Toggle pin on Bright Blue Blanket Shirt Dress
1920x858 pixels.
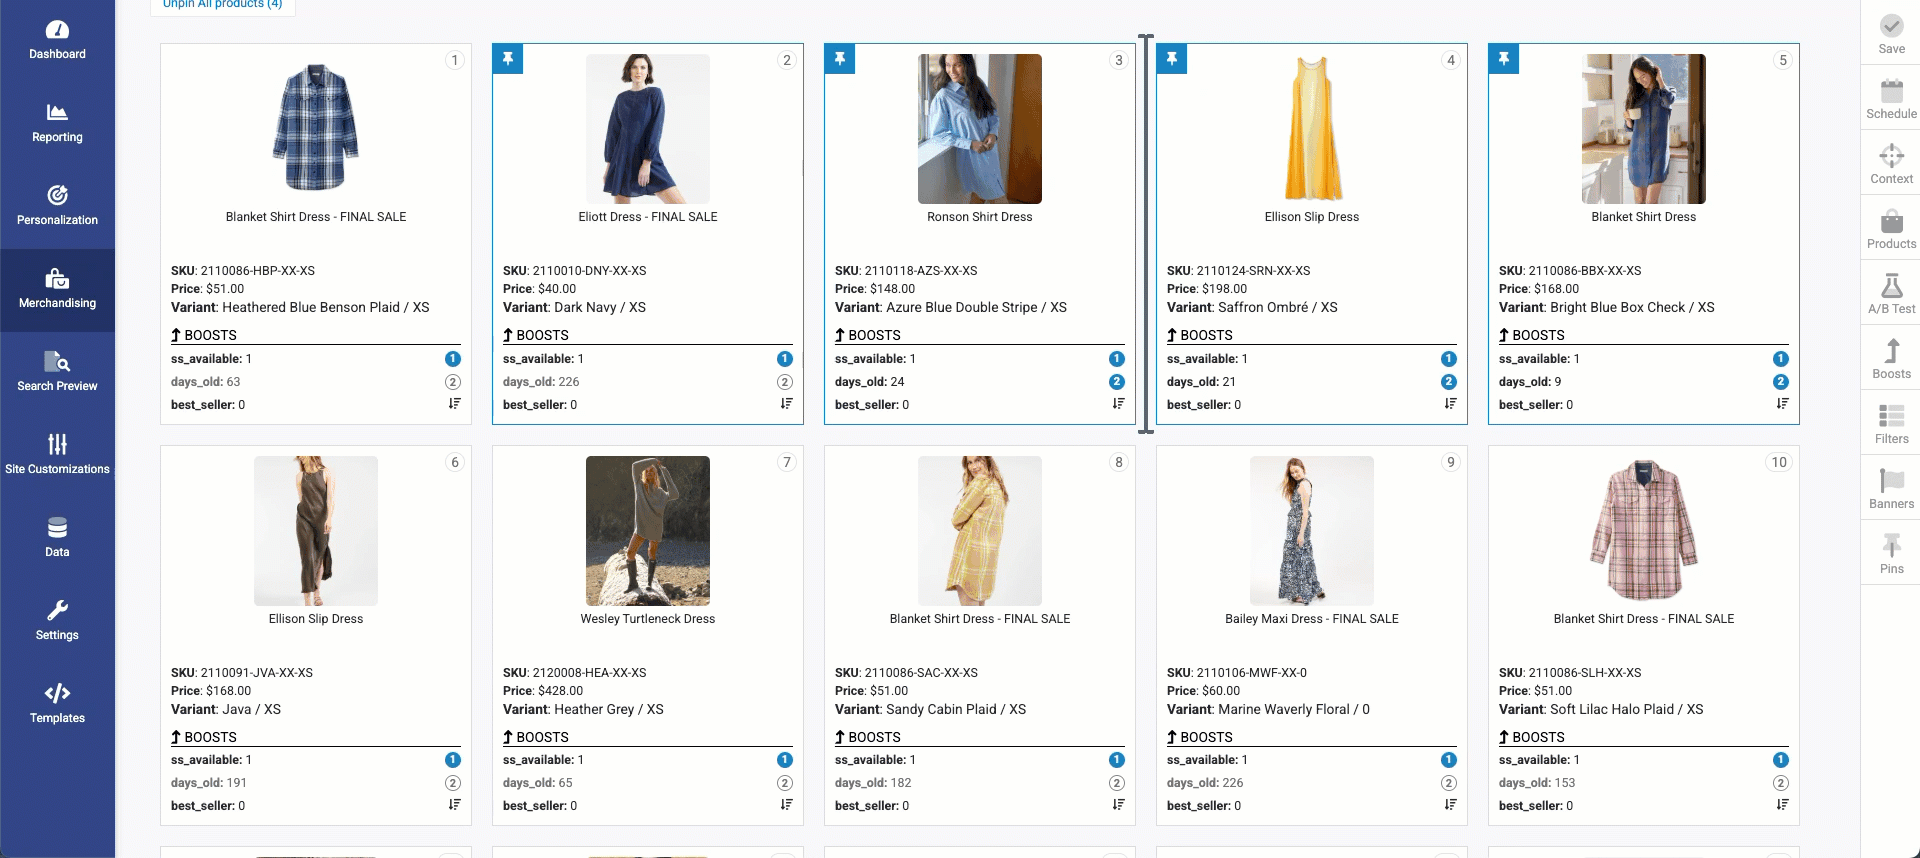(1504, 59)
